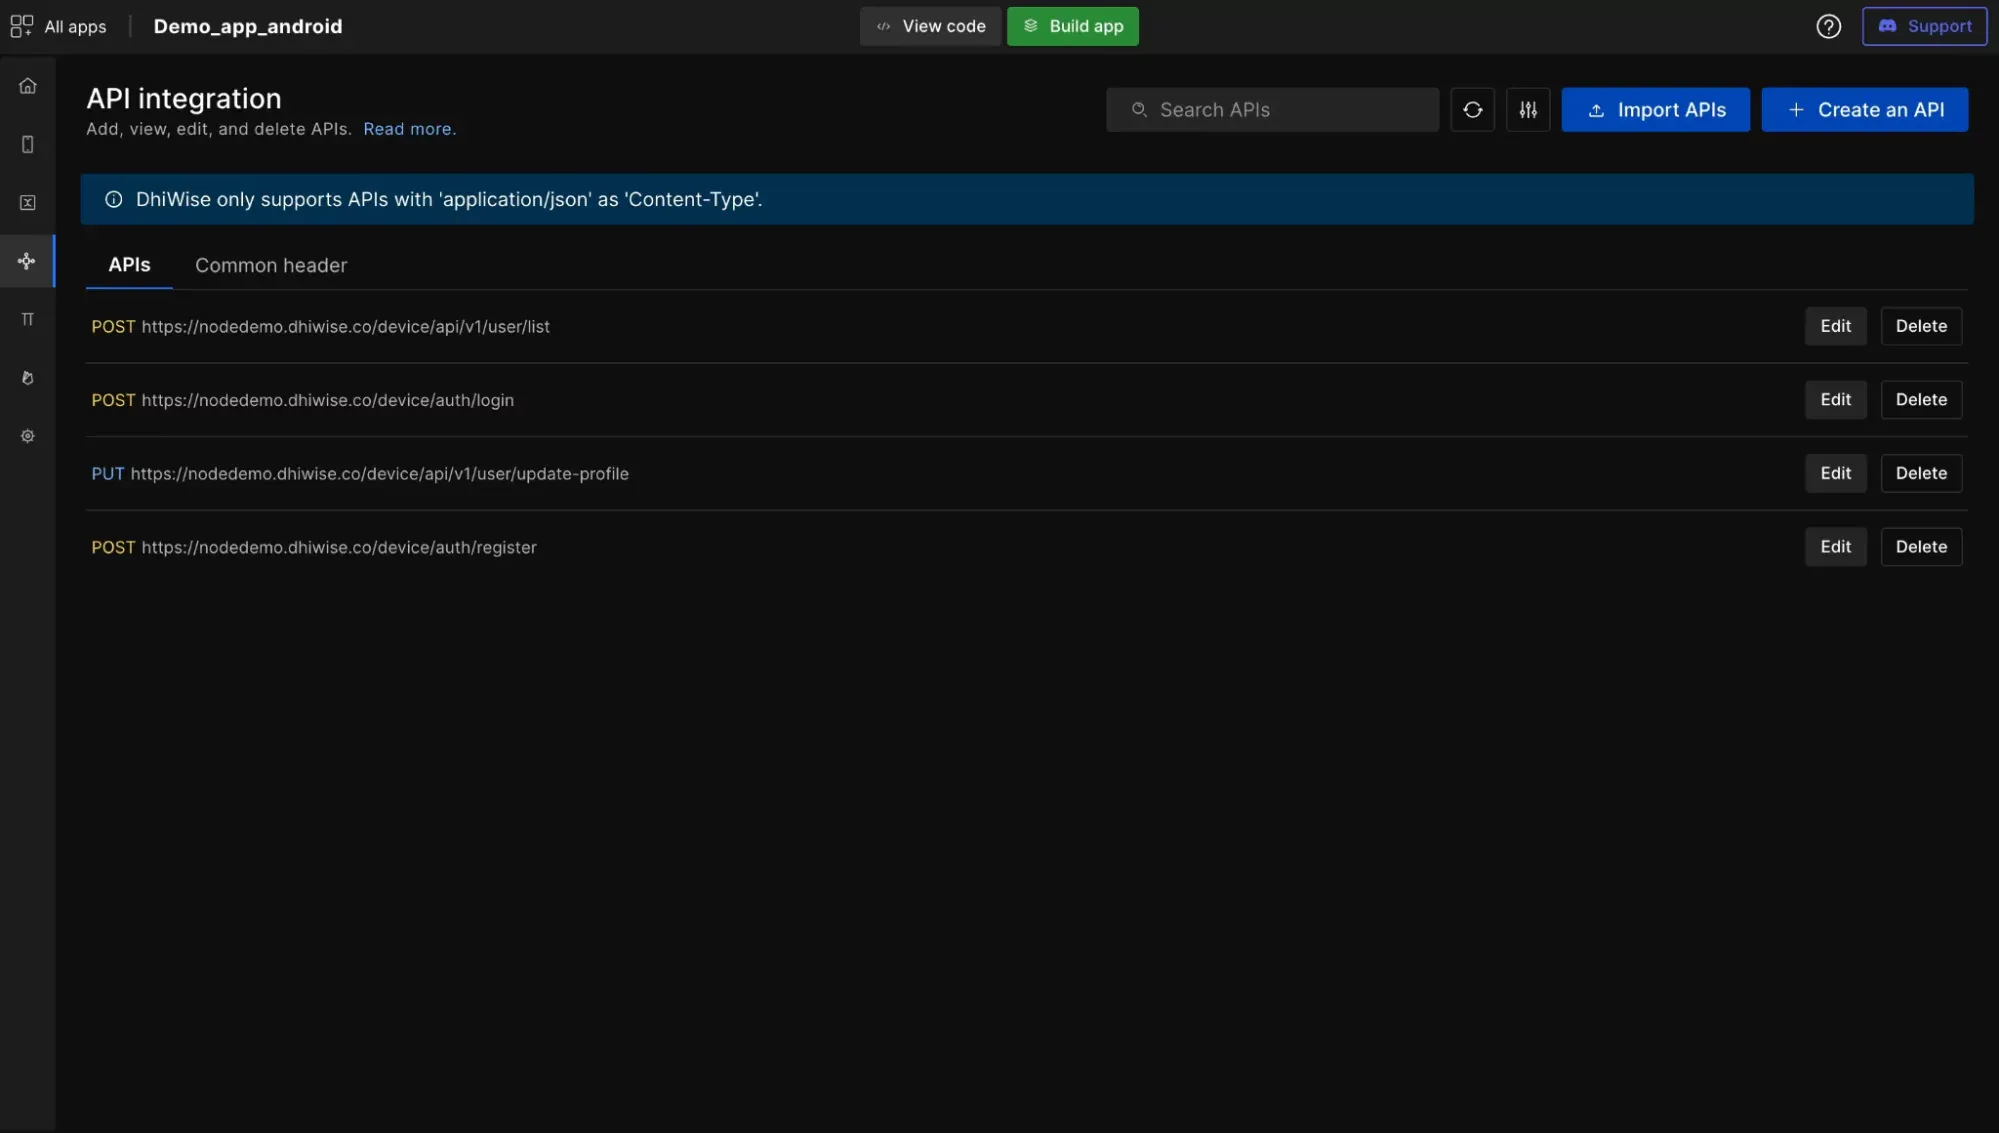
Task: Open the Theme panel in the sidebar
Action: coord(27,377)
